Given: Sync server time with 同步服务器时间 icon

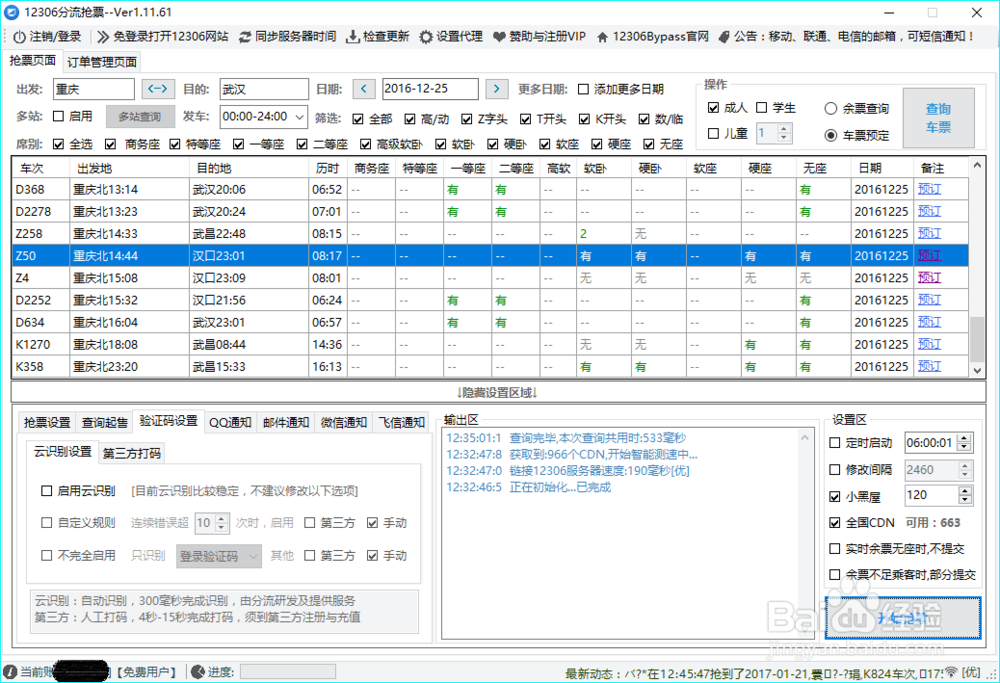Looking at the screenshot, I should (x=244, y=37).
